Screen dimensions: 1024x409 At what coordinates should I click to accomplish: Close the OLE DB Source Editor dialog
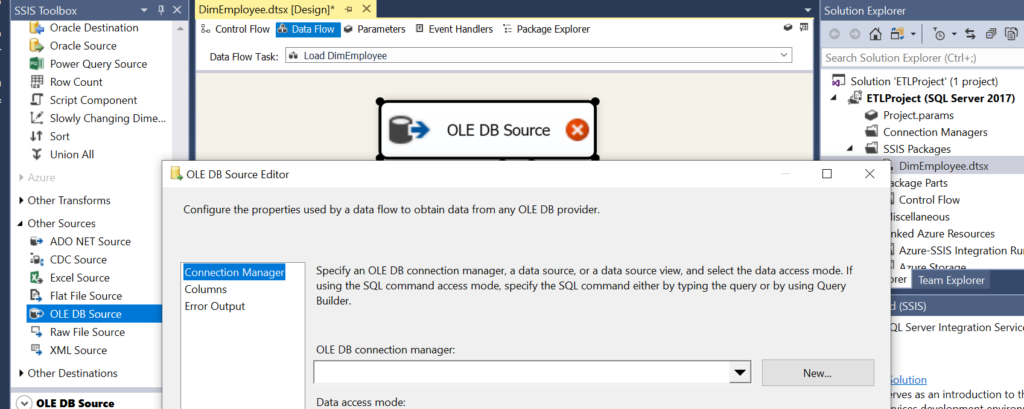tap(869, 174)
